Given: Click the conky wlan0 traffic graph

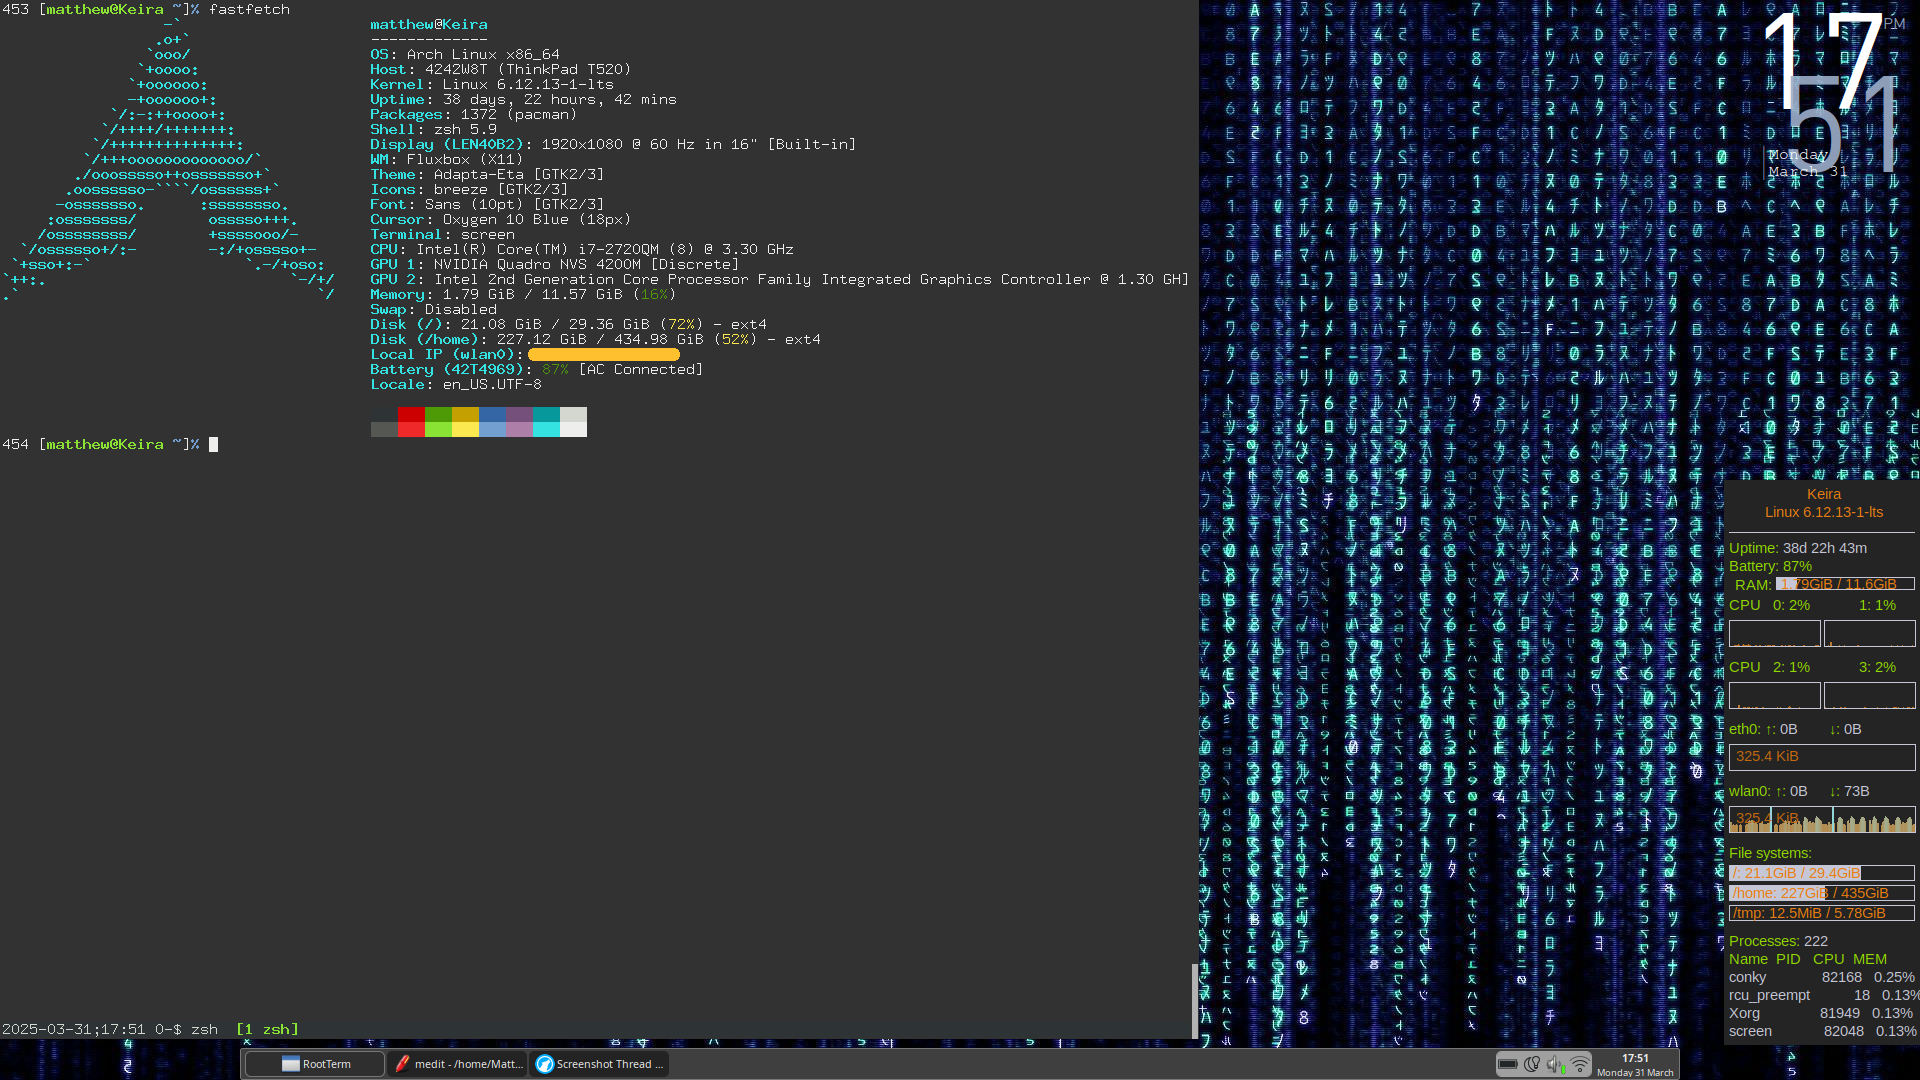Looking at the screenshot, I should [x=1822, y=819].
